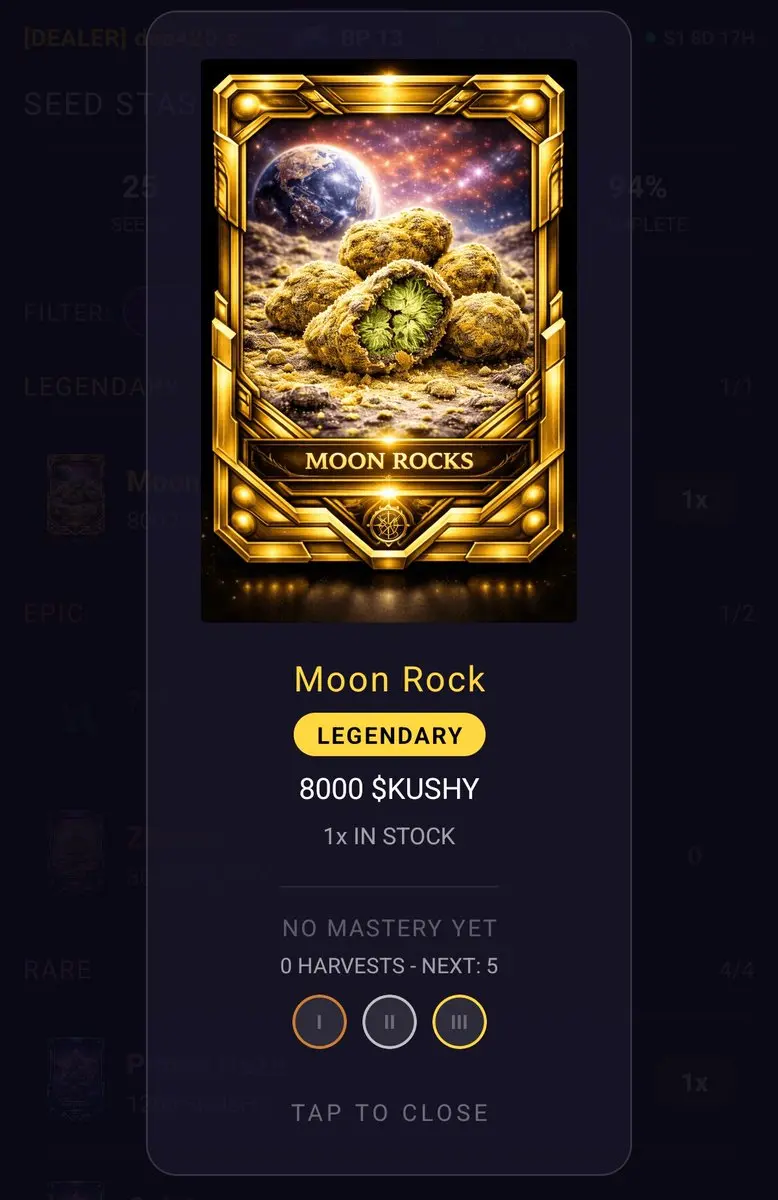Select the silver mastery tier II badge
This screenshot has height=1200, width=778.
coord(389,1023)
